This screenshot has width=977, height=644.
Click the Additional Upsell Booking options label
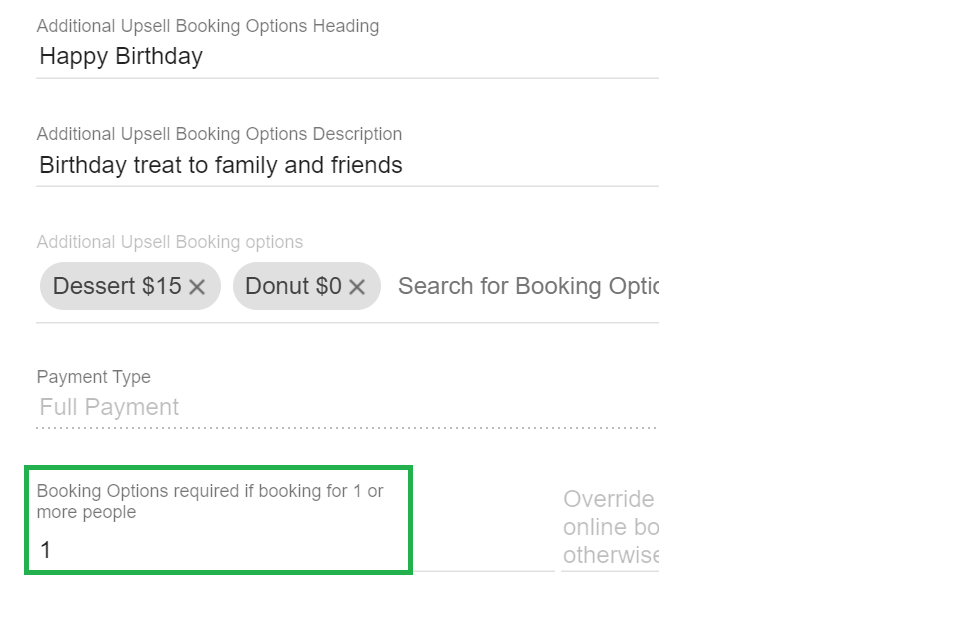pyautogui.click(x=170, y=241)
